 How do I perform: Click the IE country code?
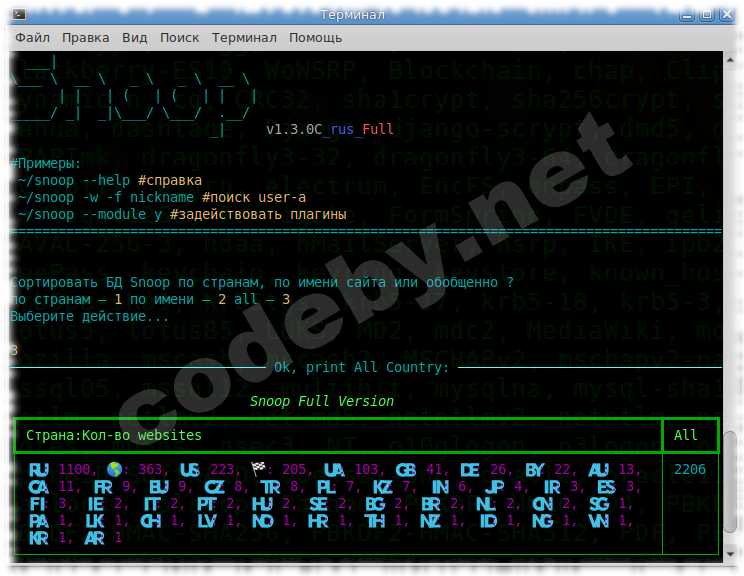tap(95, 504)
